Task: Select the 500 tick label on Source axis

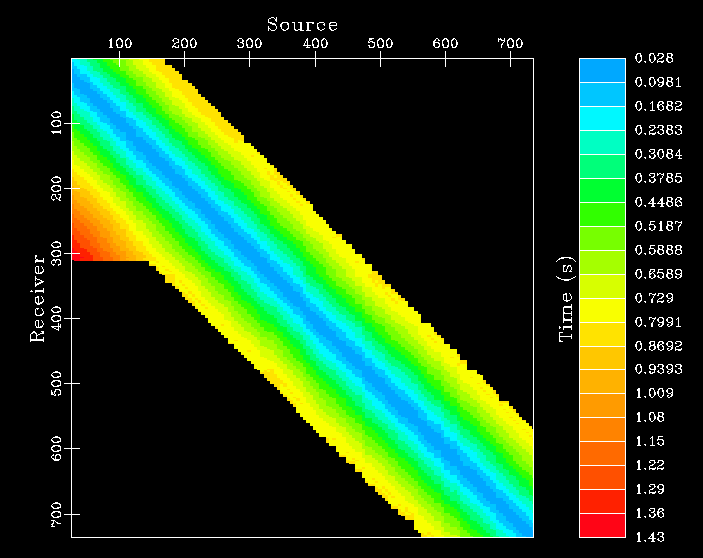Action: pyautogui.click(x=380, y=43)
